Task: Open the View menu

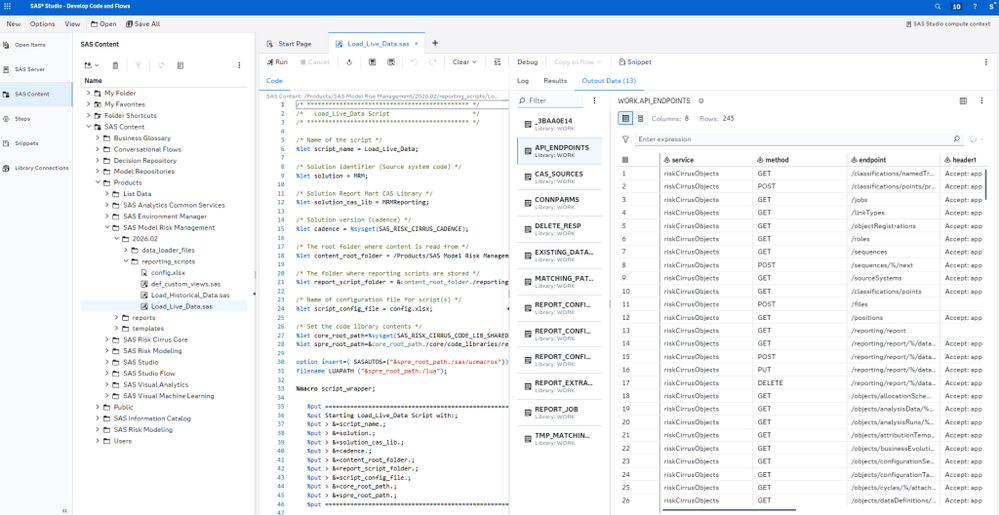Action: [72, 24]
